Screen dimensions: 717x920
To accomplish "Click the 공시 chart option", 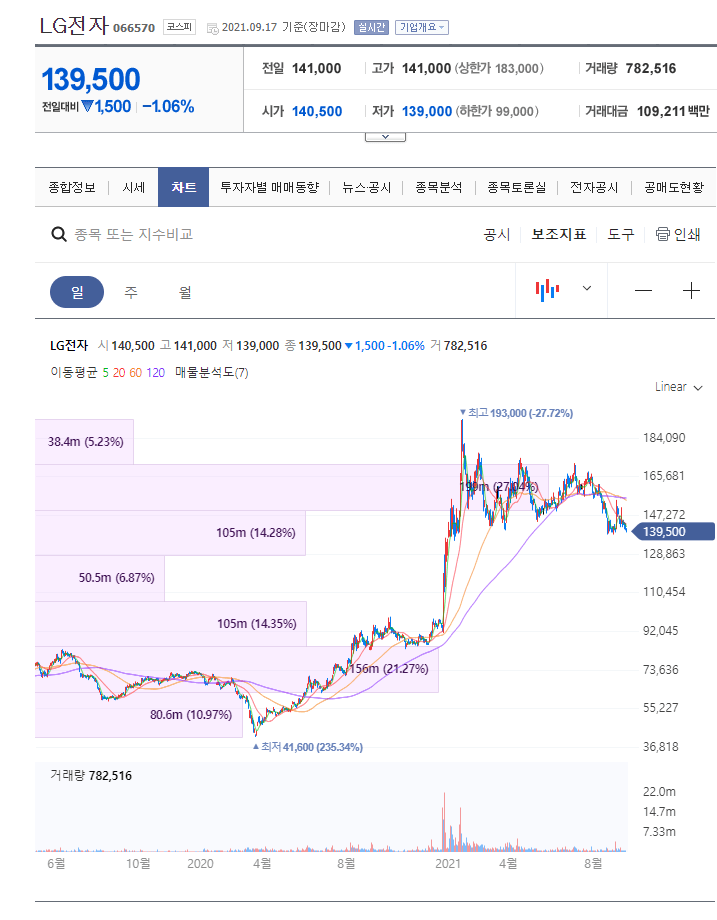I will click(496, 235).
